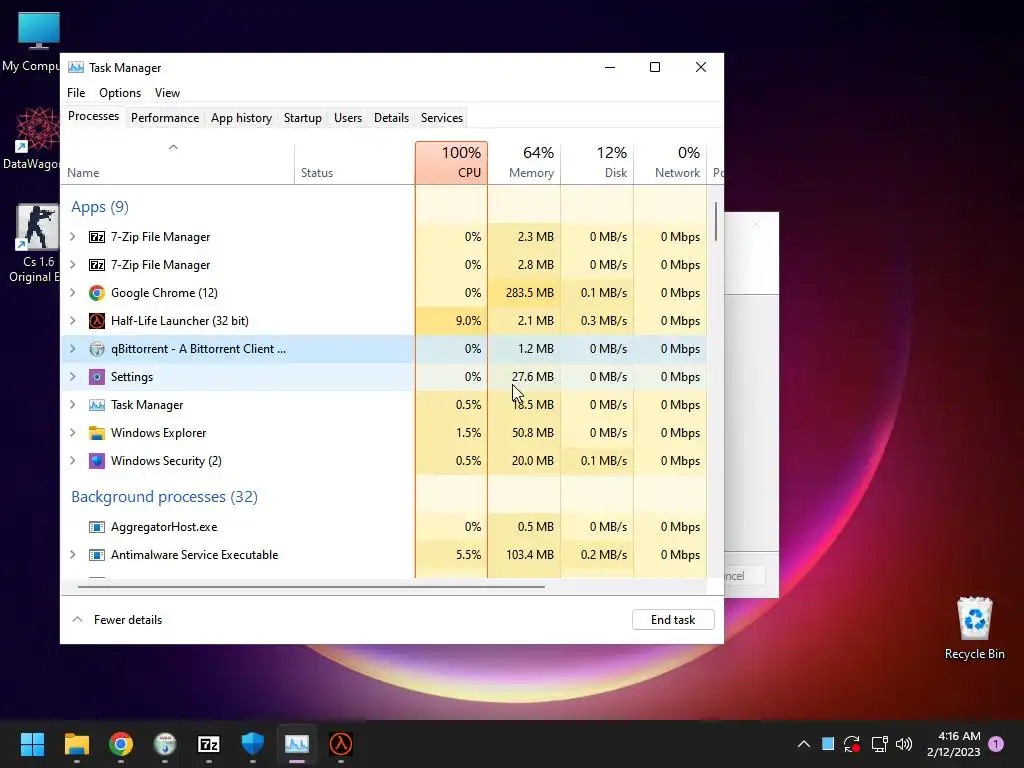
Task: Expand the Google Chrome (12) process group
Action: [x=72, y=293]
